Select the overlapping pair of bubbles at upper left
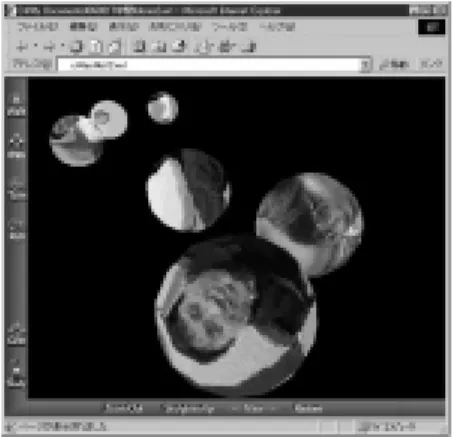457x437 pixels. 88,133
